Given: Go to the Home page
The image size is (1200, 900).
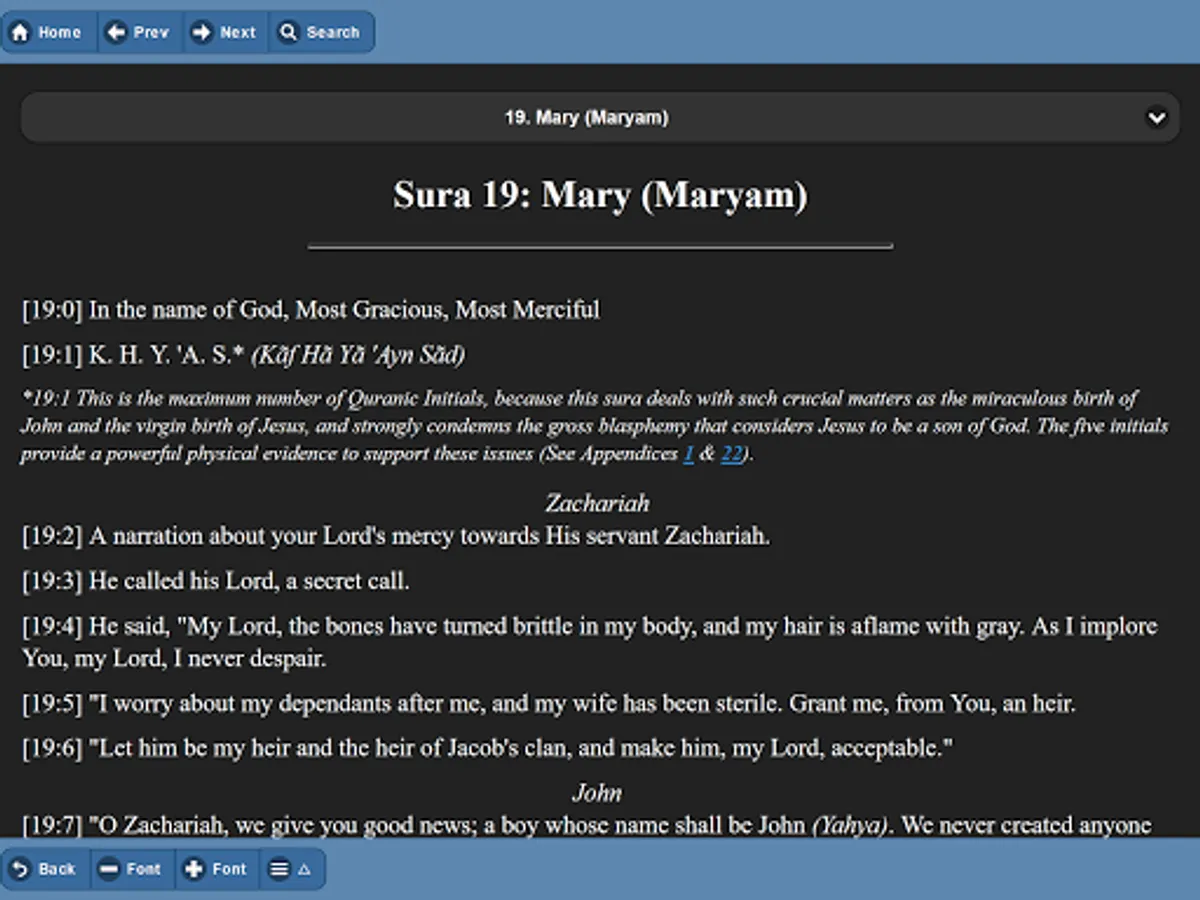Looking at the screenshot, I should 48,32.
